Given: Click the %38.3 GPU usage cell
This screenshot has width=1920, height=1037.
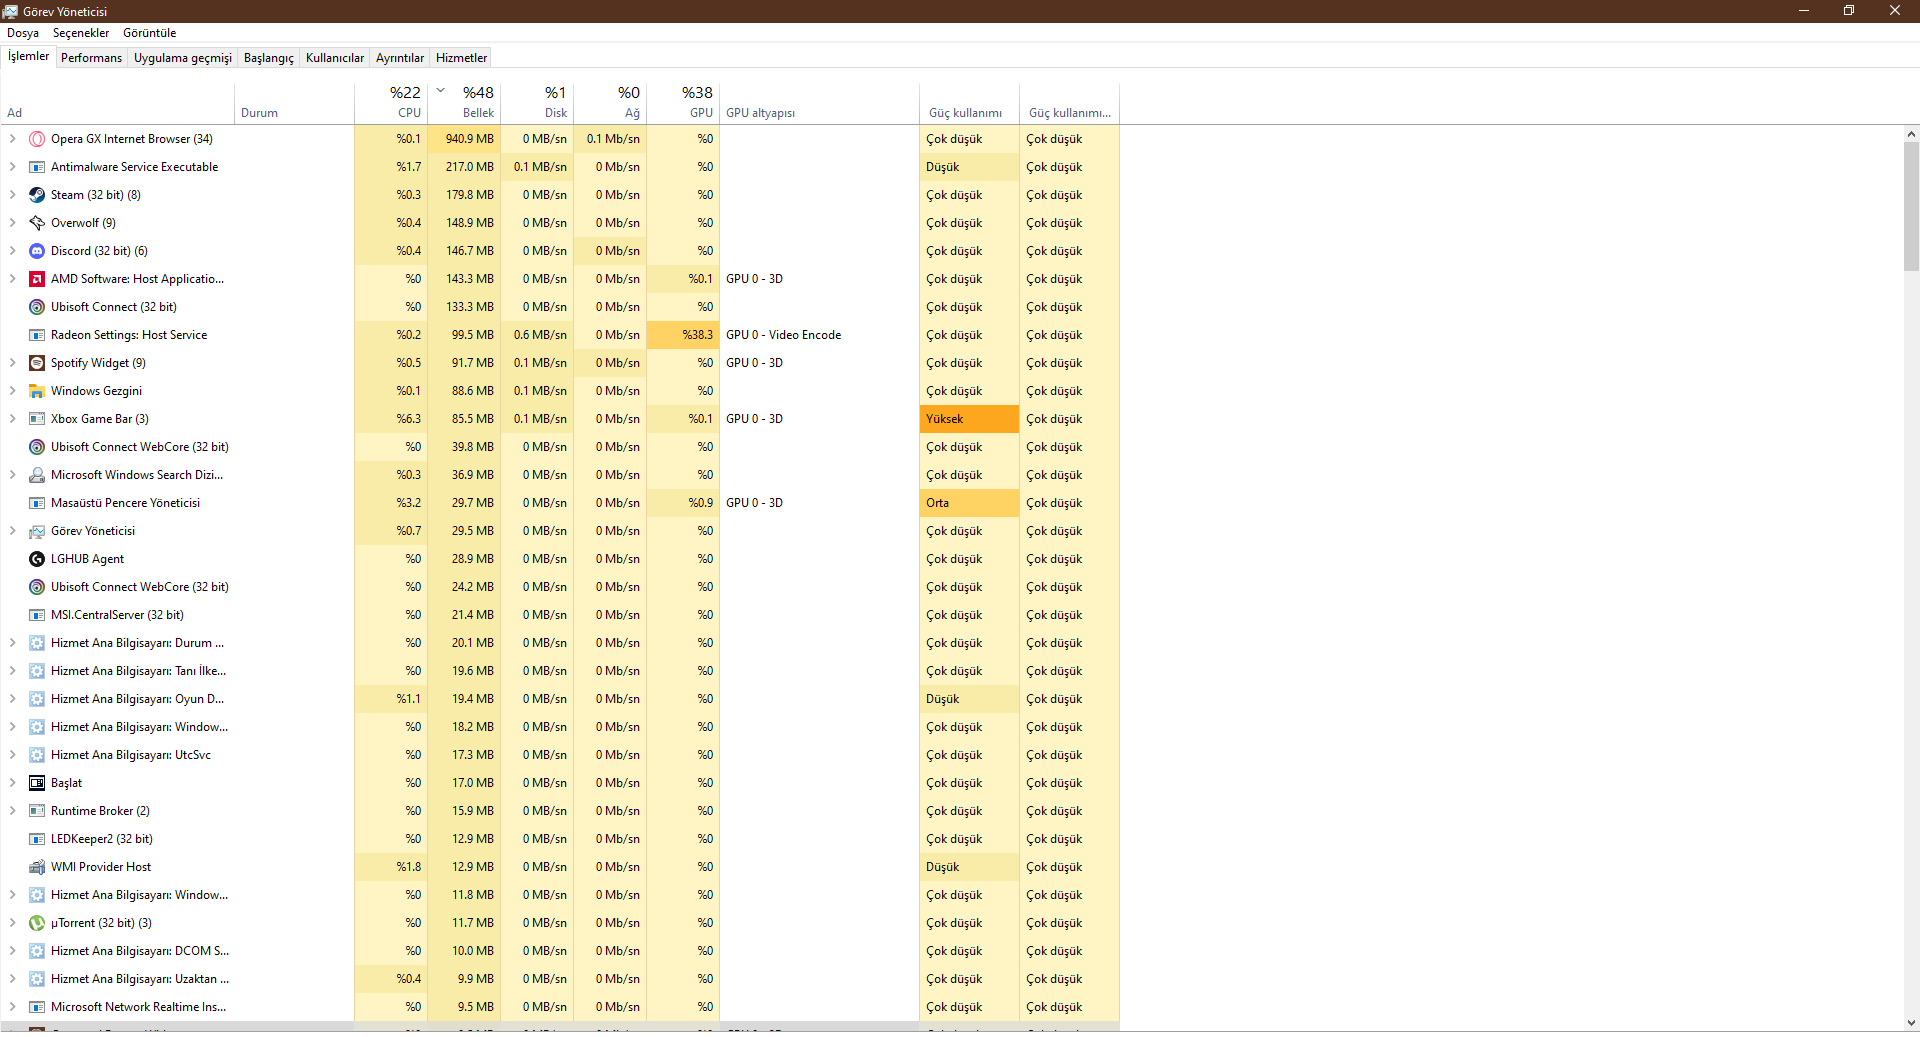Looking at the screenshot, I should click(683, 335).
